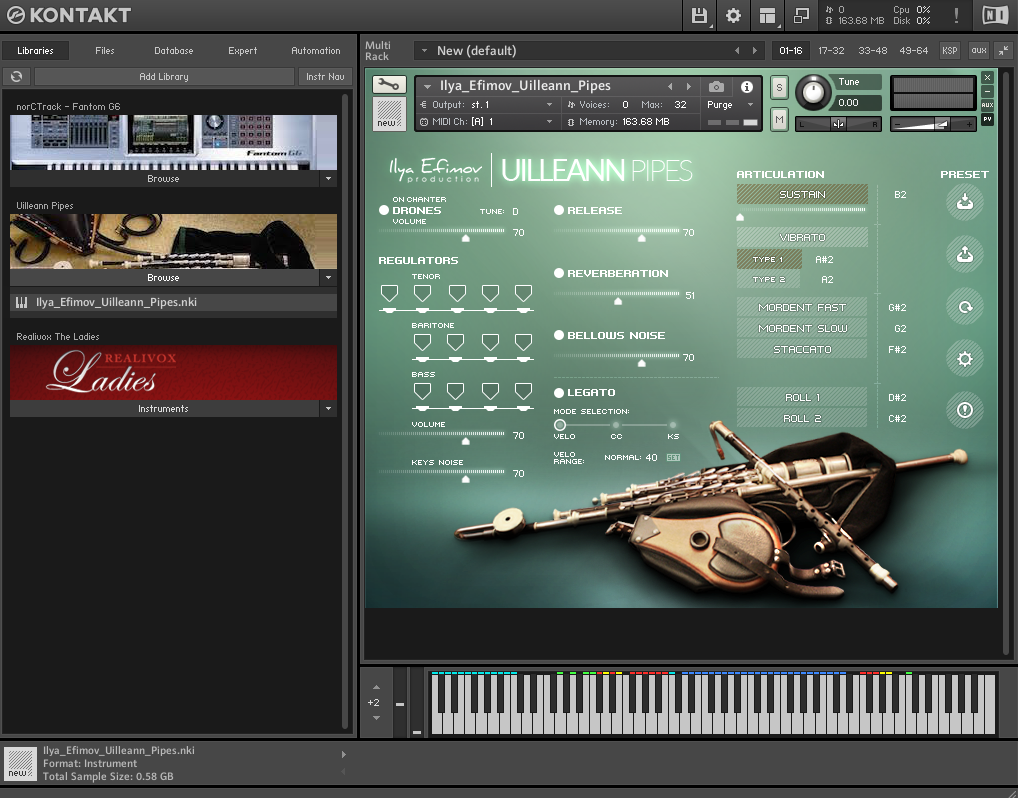Expand the Uilleann Pipes library options arrow
Viewport: 1018px width, 798px height.
pyautogui.click(x=329, y=278)
